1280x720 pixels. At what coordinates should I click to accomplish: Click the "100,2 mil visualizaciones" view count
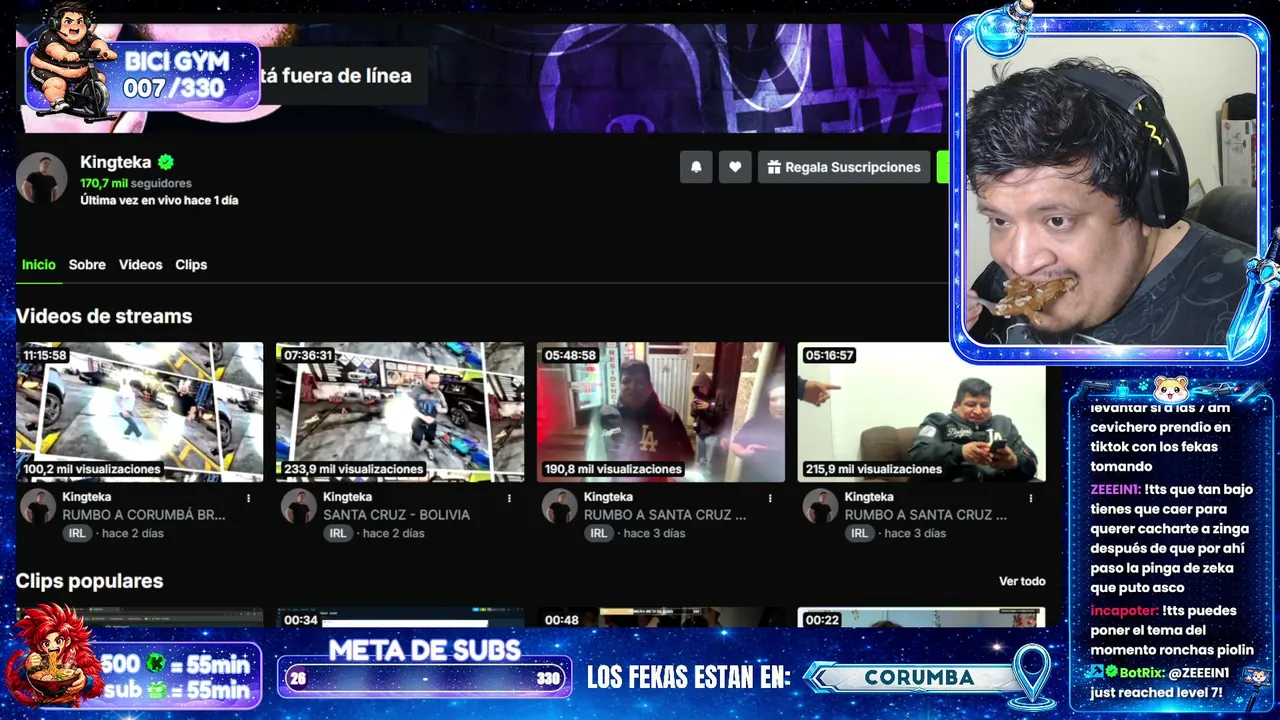coord(92,469)
